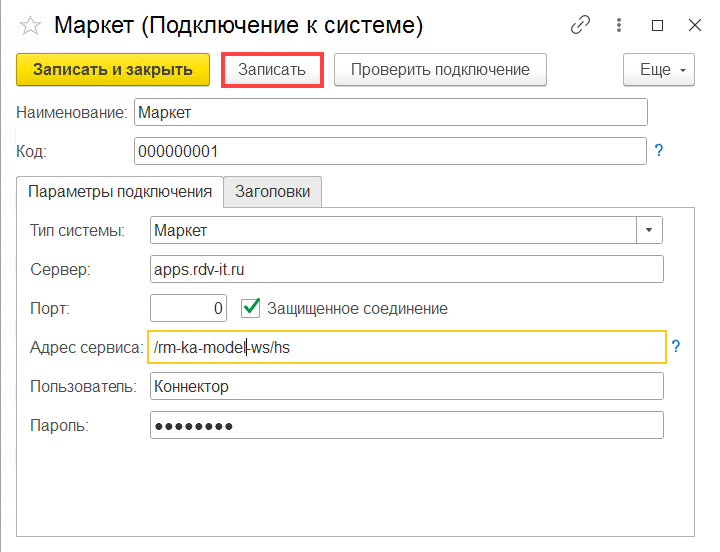
Task: Focus the Пароль password field
Action: click(405, 425)
